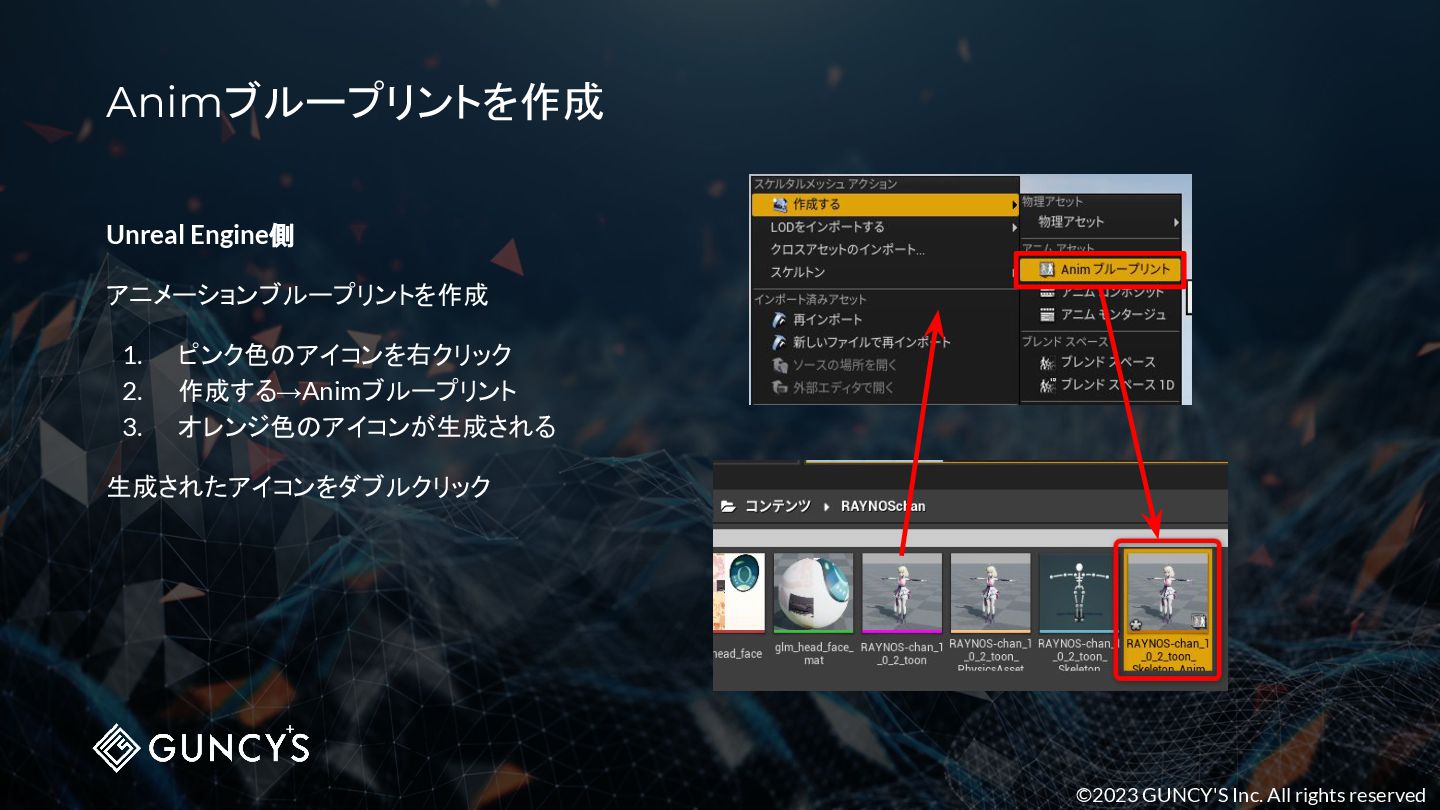1440x810 pixels.
Task: Select the glm_head_face_mat material thumbnail
Action: 813,593
